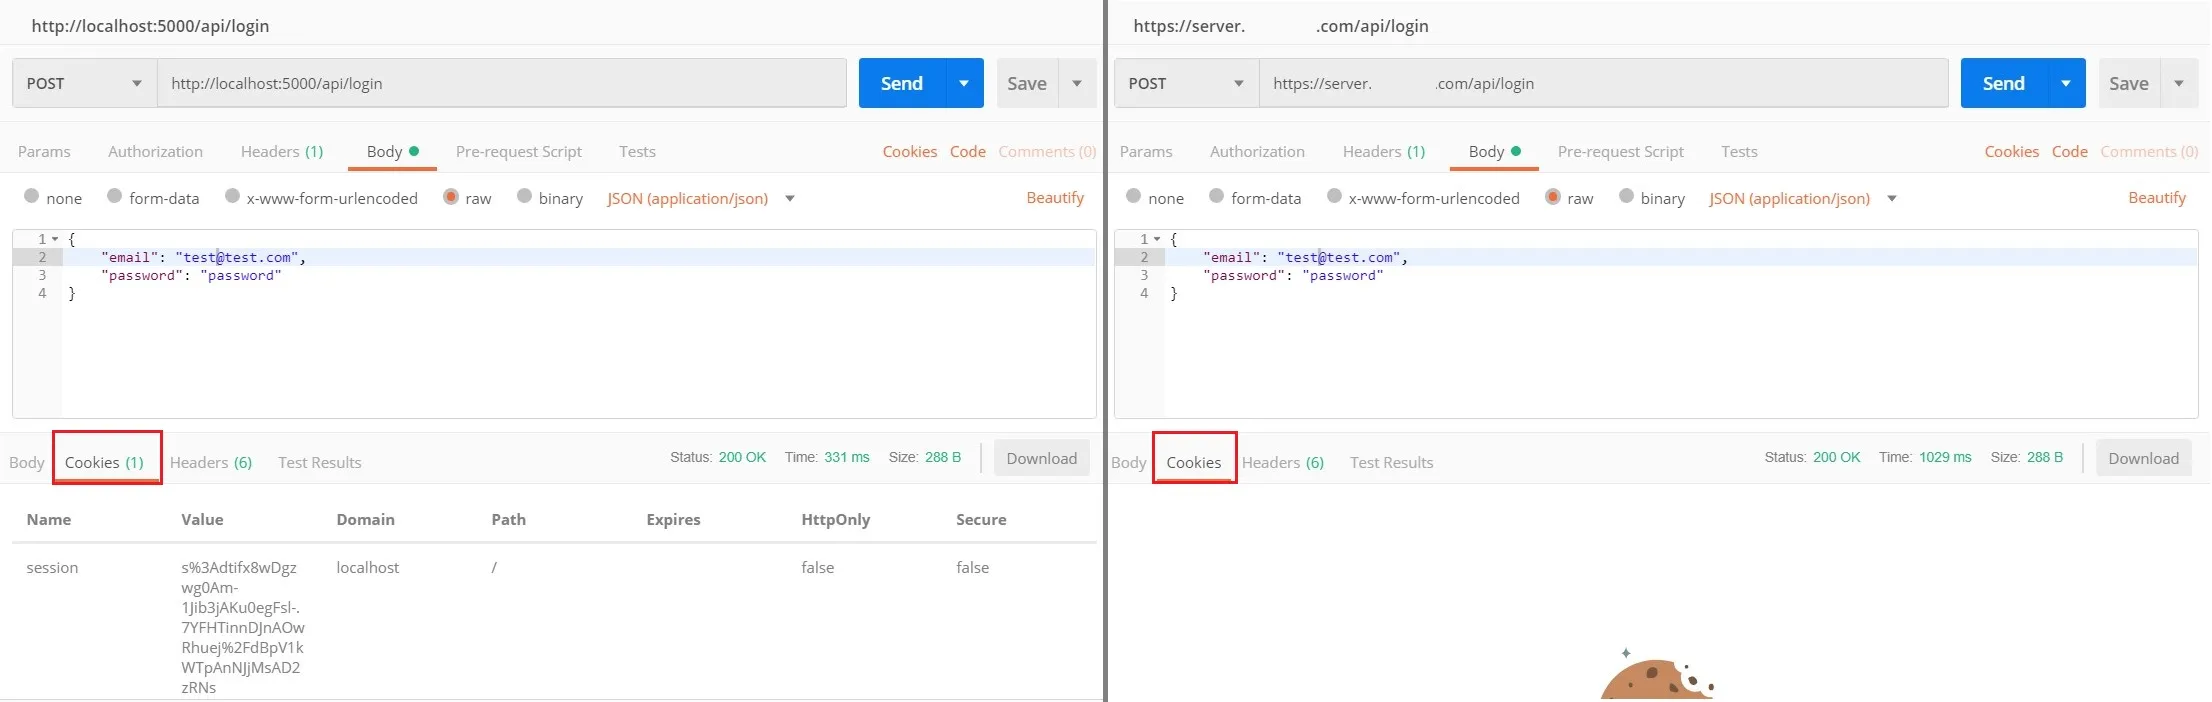The height and width of the screenshot is (702, 2212).
Task: Open the Pre-request Script tab in the localhost window
Action: (x=518, y=151)
